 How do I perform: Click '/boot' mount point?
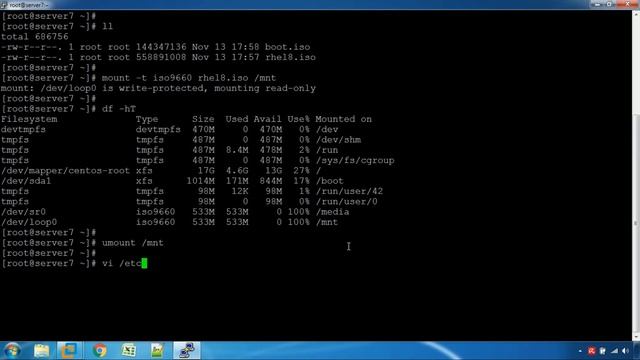click(329, 181)
